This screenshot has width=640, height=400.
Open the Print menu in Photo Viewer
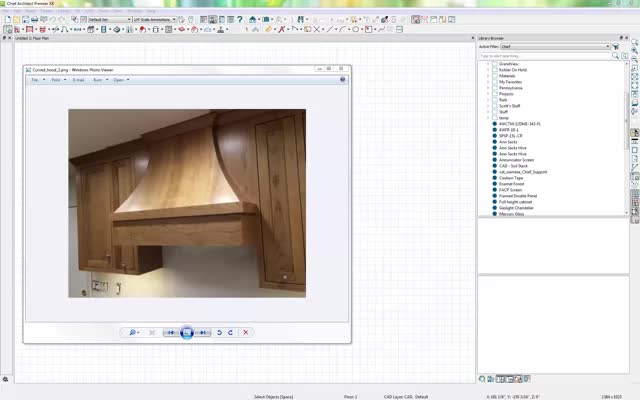[57, 79]
